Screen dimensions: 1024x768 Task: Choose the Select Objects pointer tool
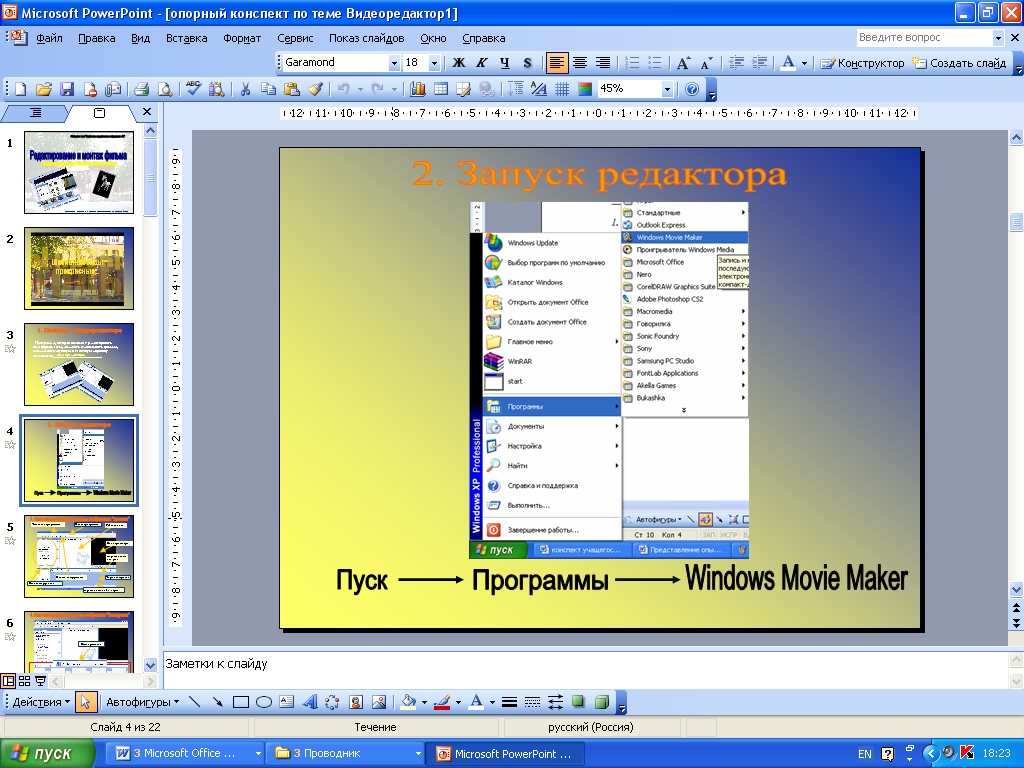click(85, 702)
